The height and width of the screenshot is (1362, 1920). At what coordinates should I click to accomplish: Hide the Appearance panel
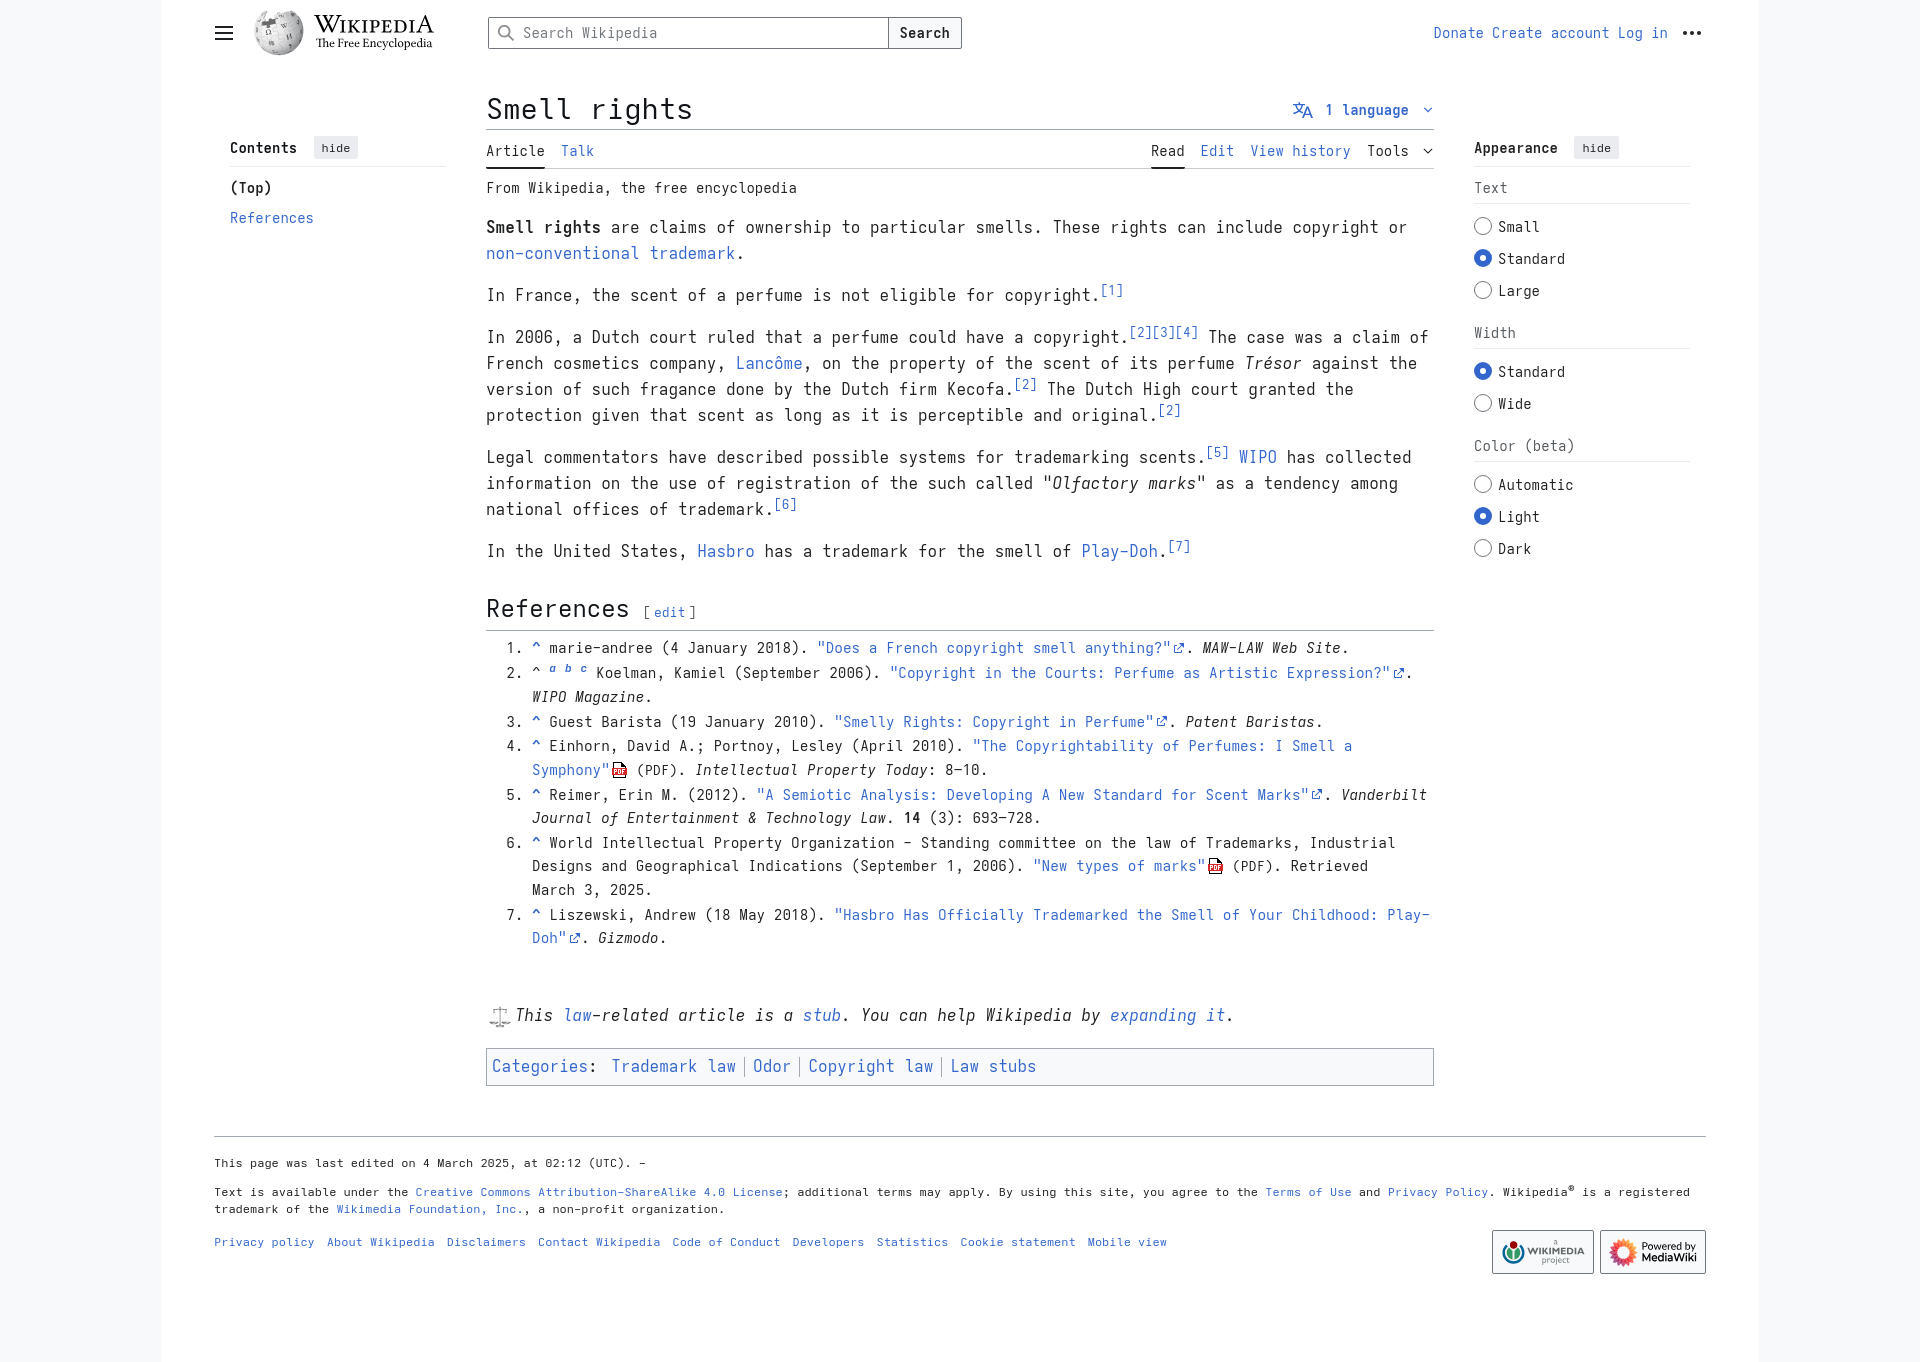[1596, 148]
